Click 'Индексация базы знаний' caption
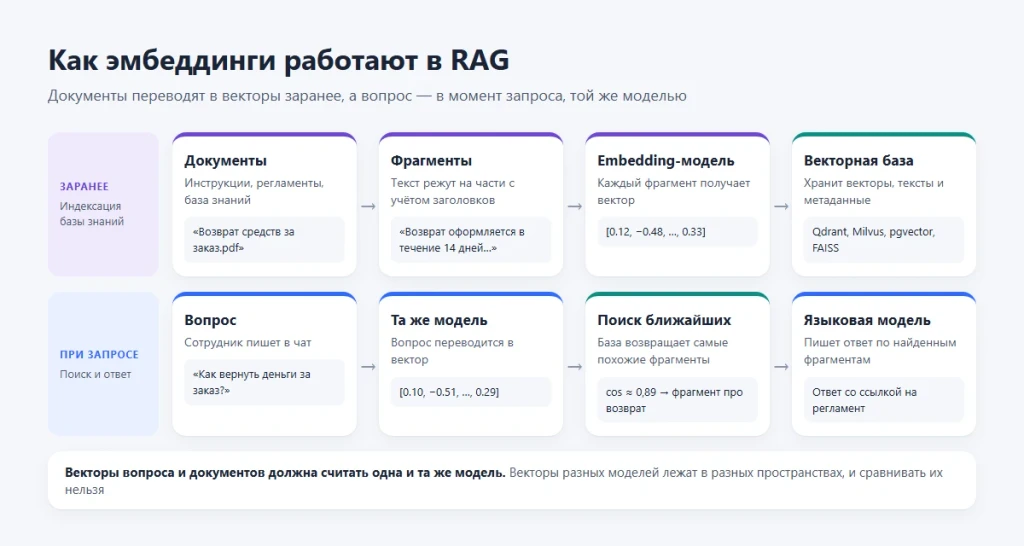This screenshot has width=1024, height=546. pyautogui.click(x=92, y=214)
